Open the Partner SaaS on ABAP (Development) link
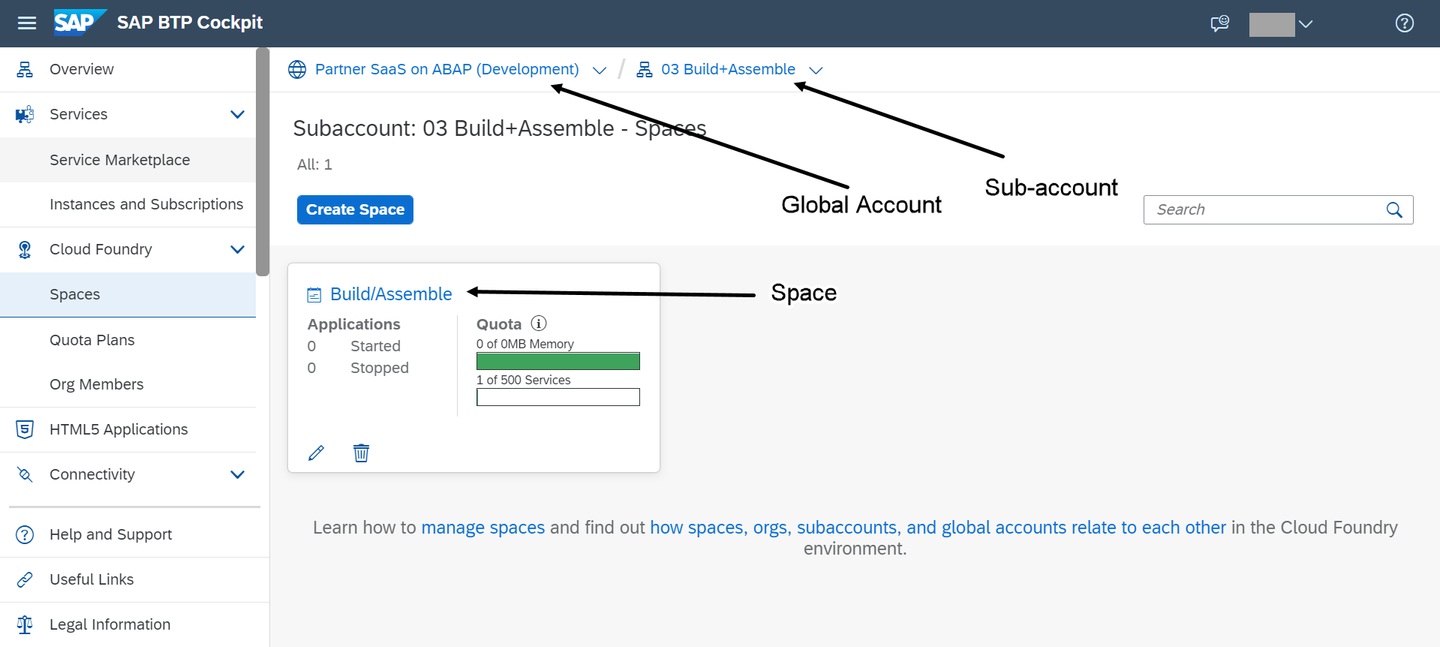 tap(447, 69)
